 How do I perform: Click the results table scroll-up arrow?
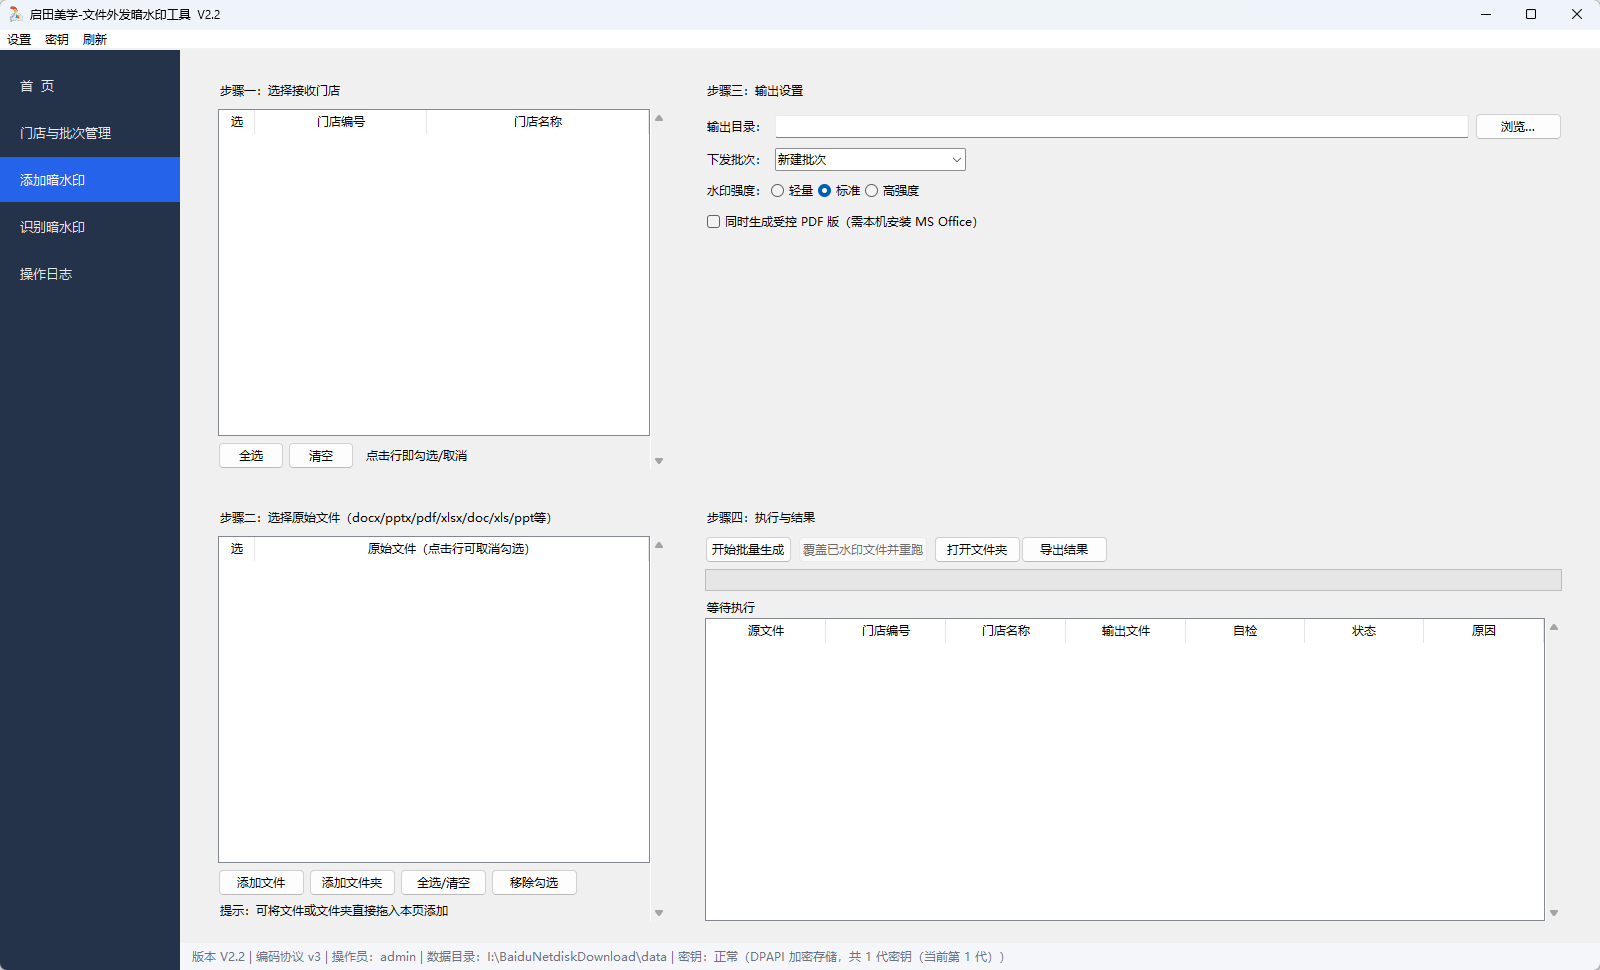[1554, 627]
